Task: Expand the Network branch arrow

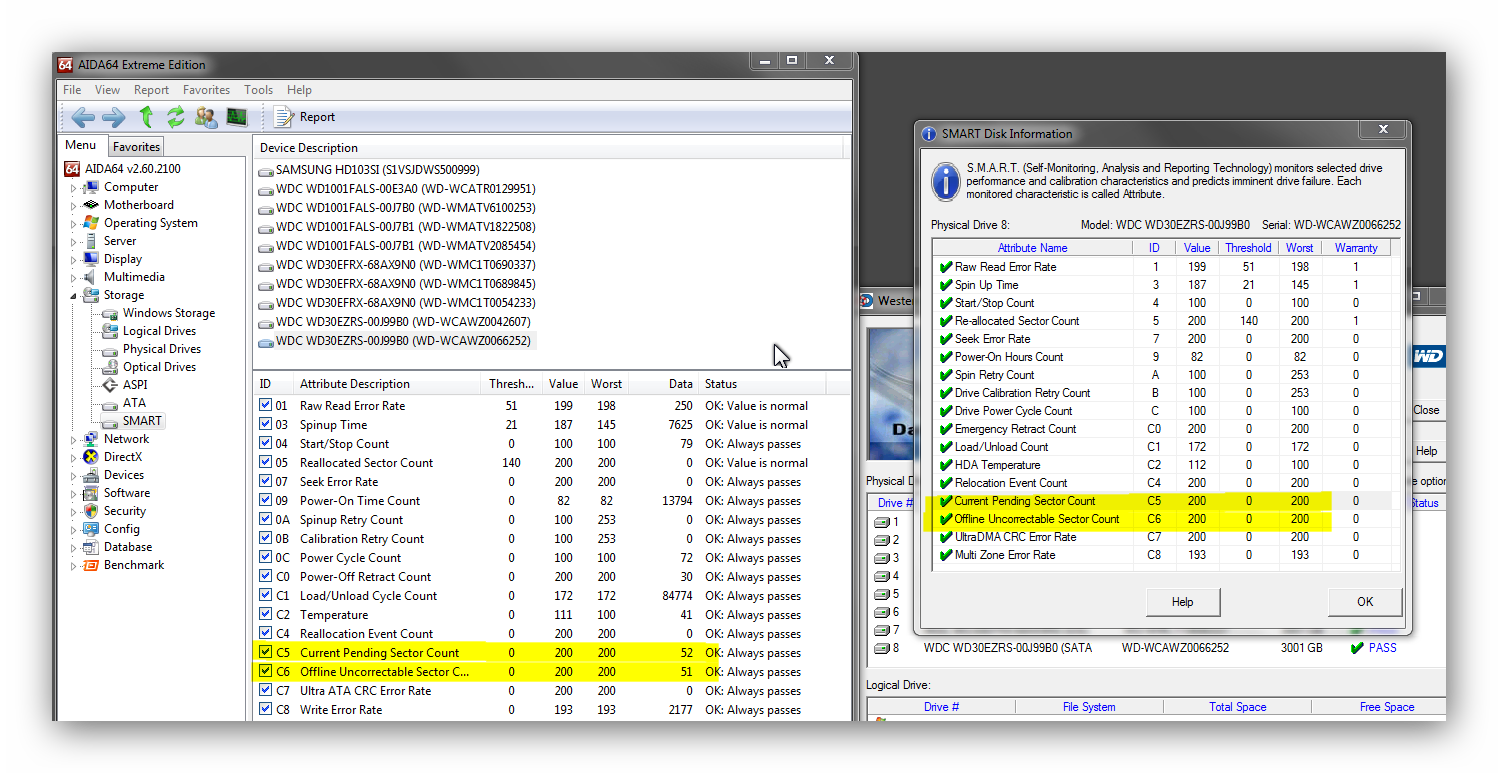Action: [73, 439]
